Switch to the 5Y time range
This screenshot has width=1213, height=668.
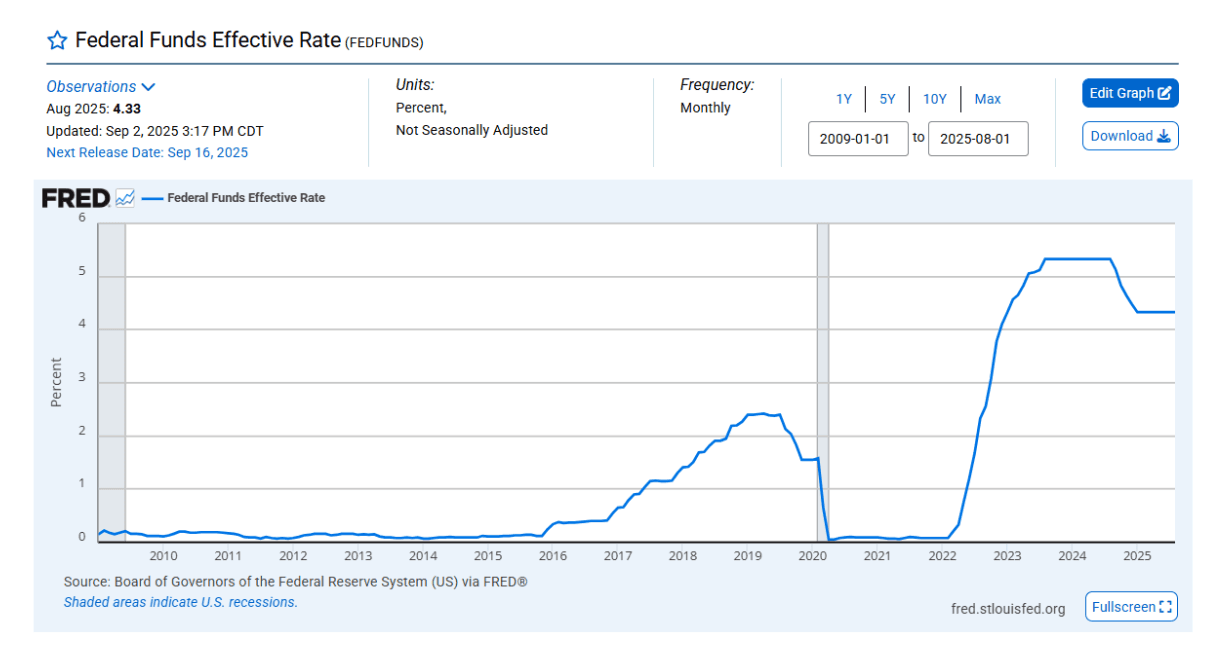(x=887, y=99)
